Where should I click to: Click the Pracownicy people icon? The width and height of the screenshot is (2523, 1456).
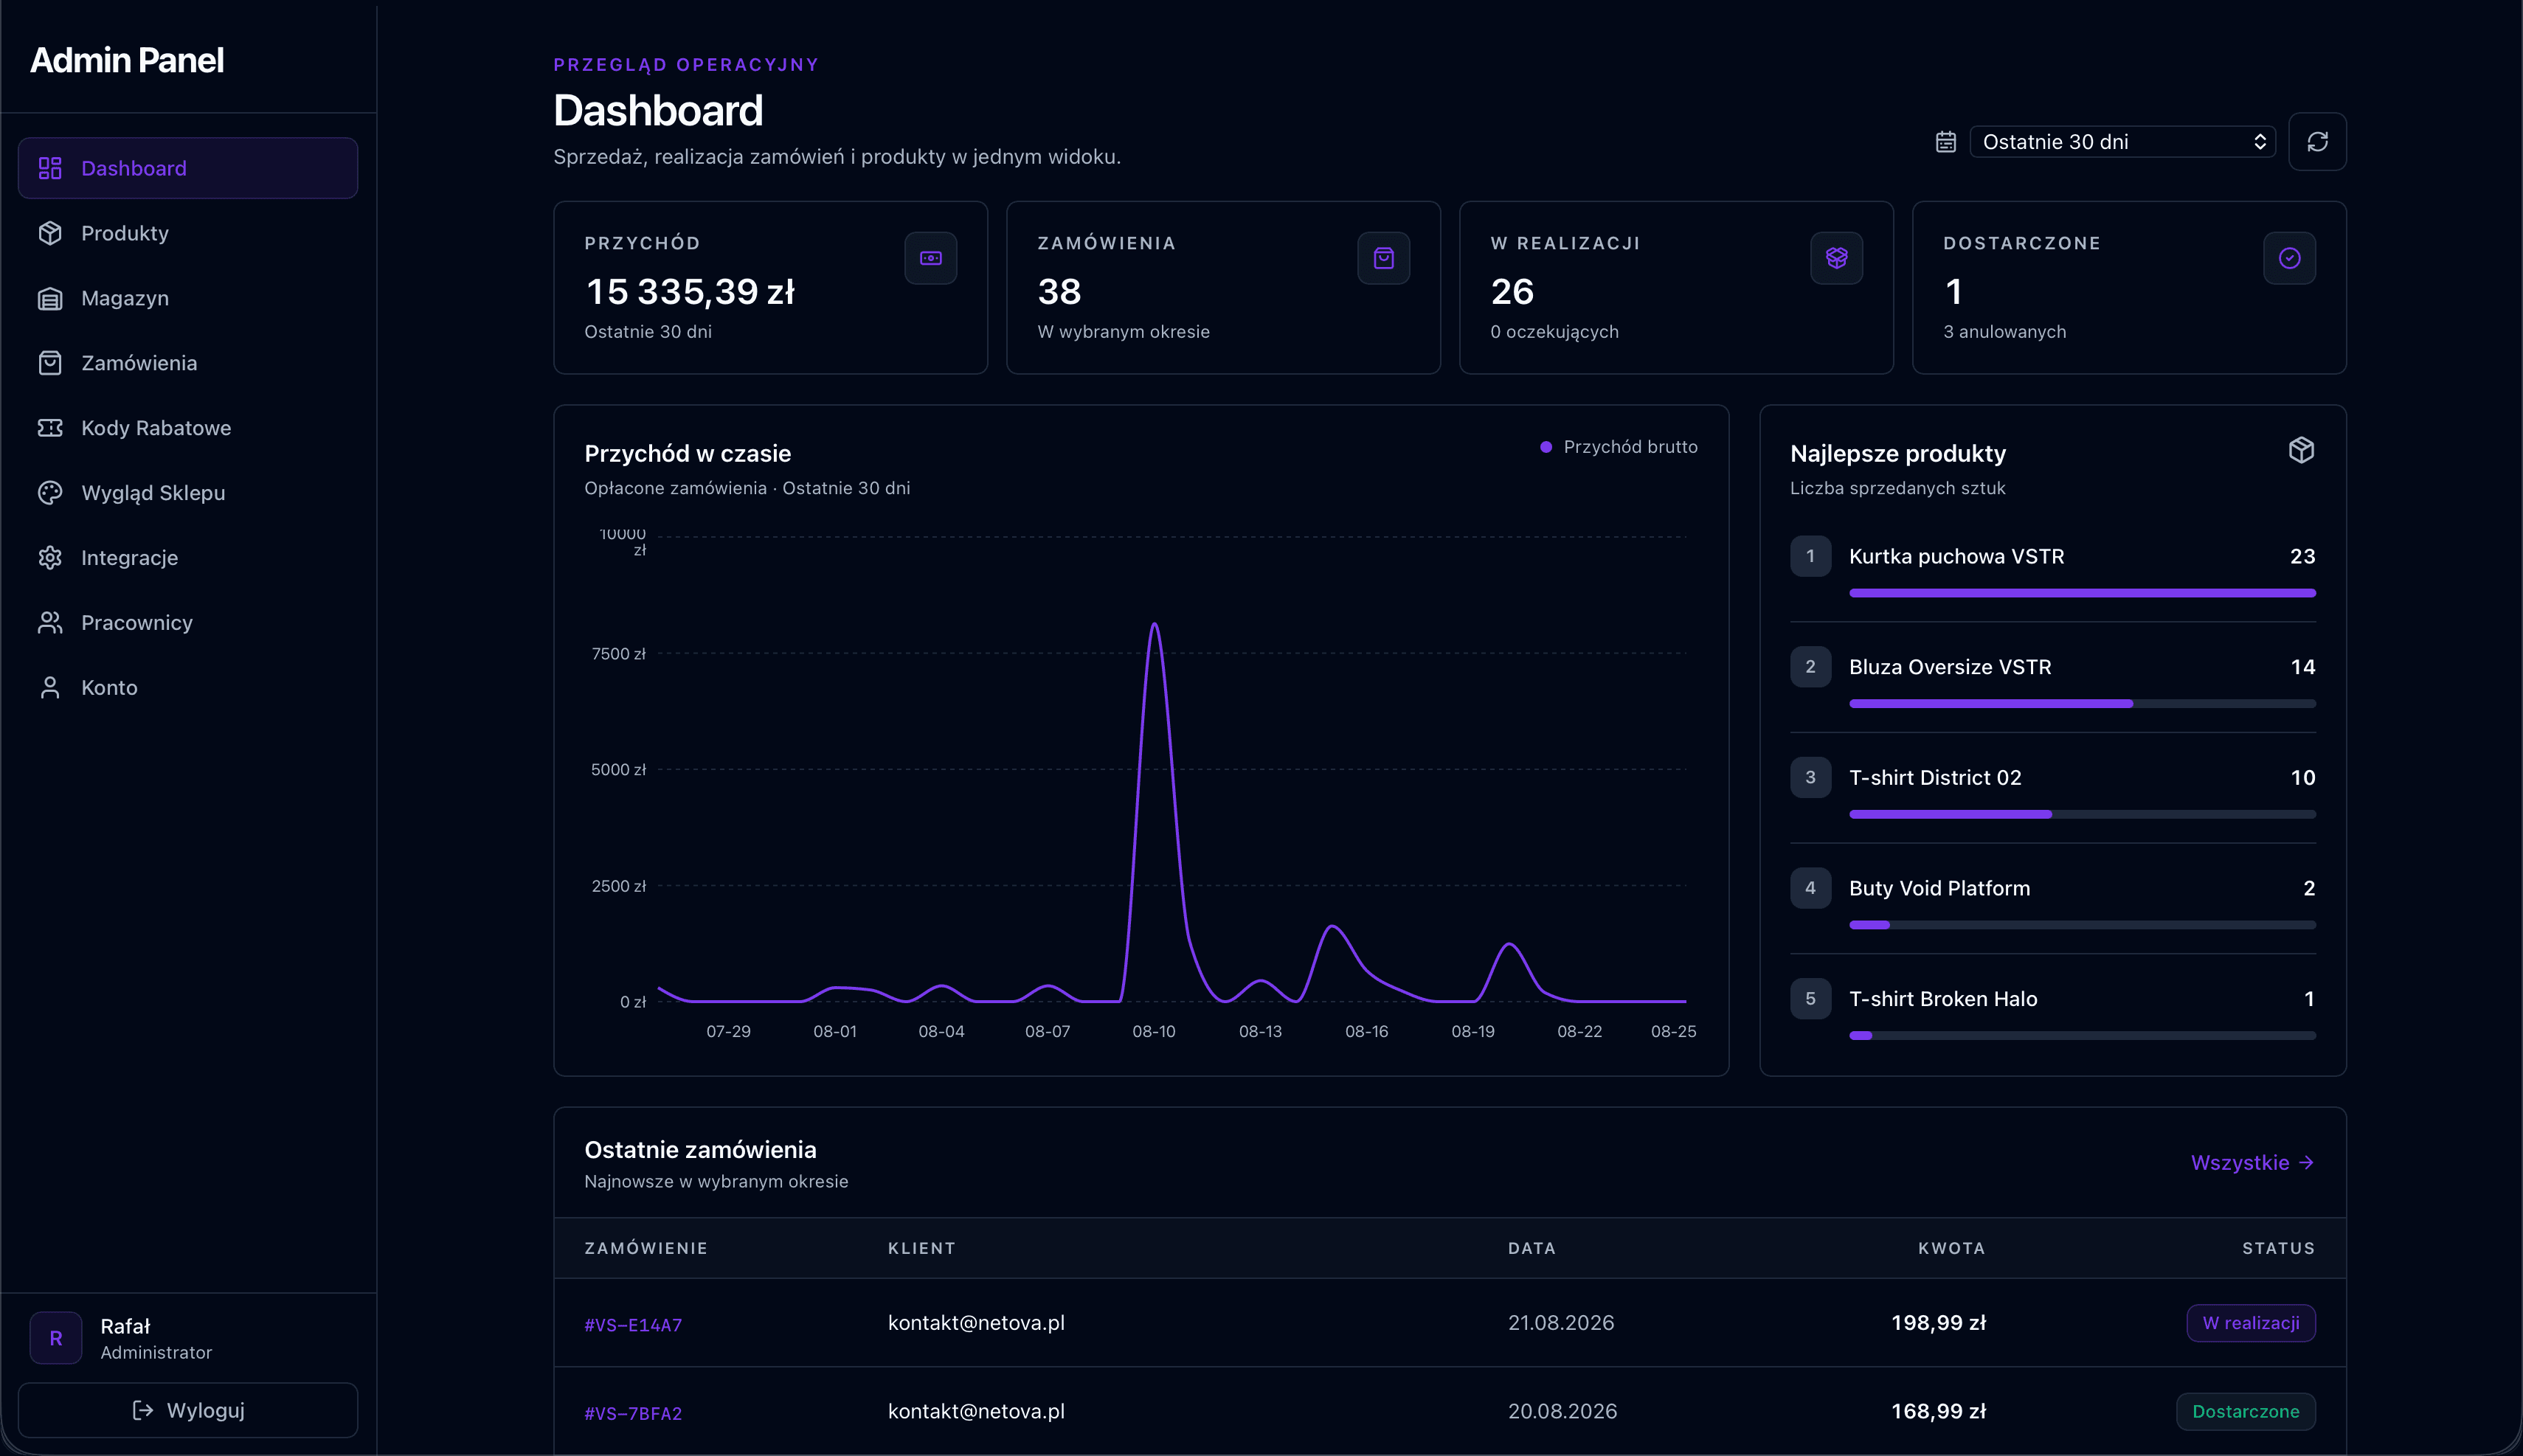tap(50, 623)
